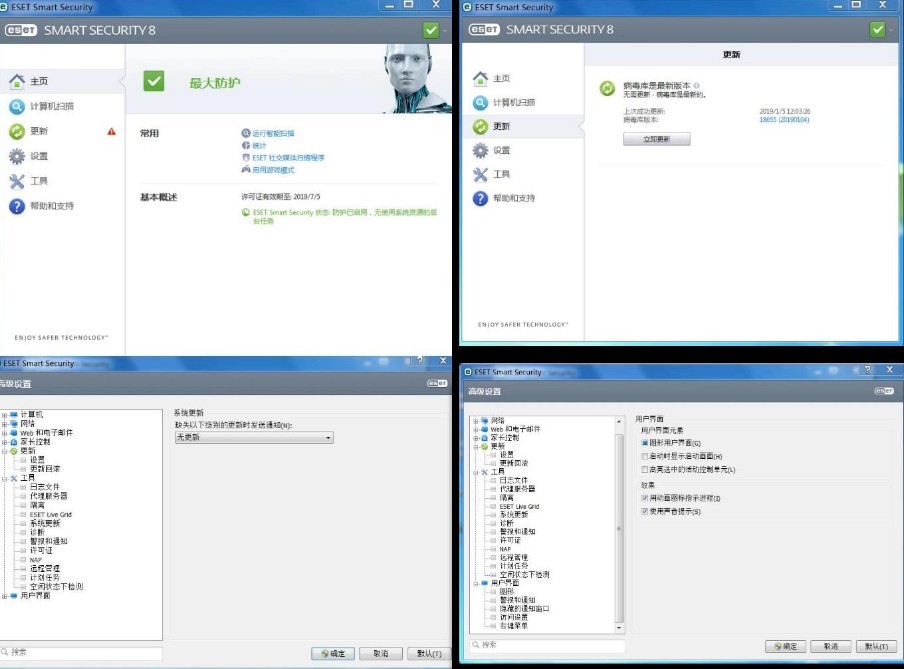Image resolution: width=904 pixels, height=669 pixels.
Task: Click the 立即更新 button
Action: [657, 139]
